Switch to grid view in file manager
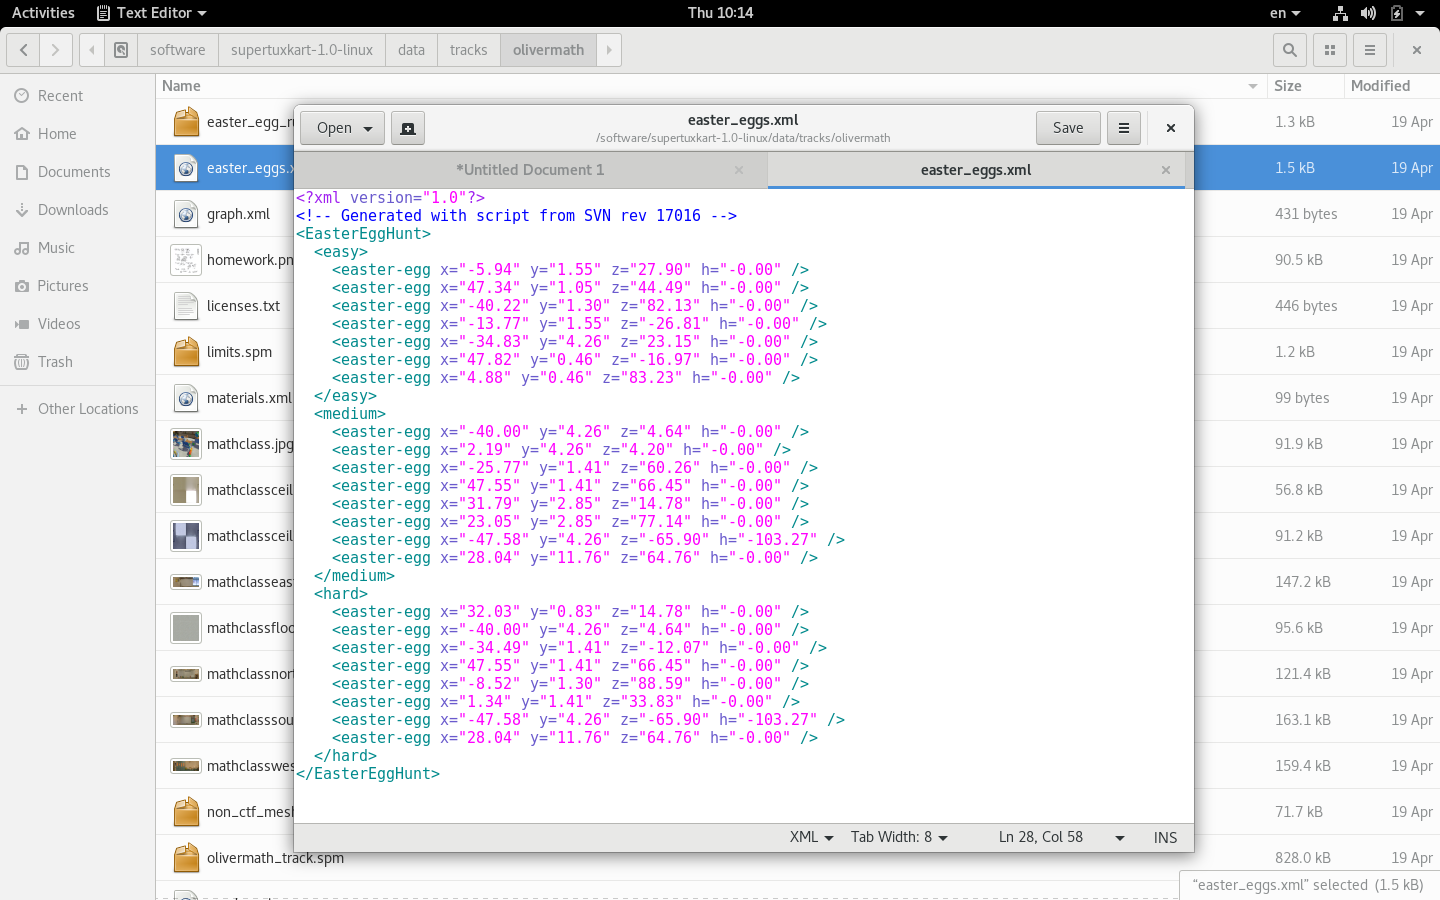 click(1330, 50)
